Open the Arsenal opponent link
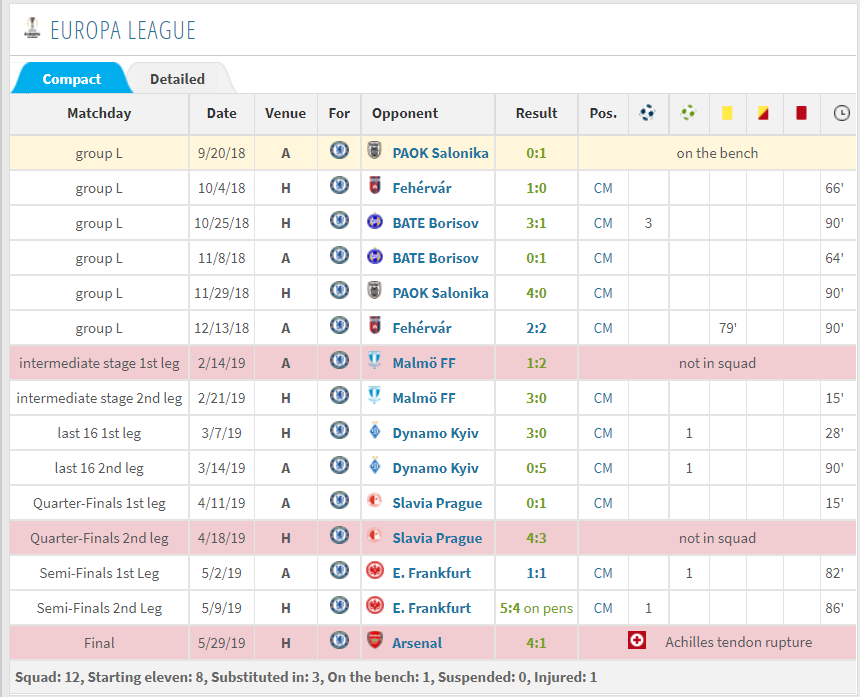860x697 pixels. (x=417, y=643)
